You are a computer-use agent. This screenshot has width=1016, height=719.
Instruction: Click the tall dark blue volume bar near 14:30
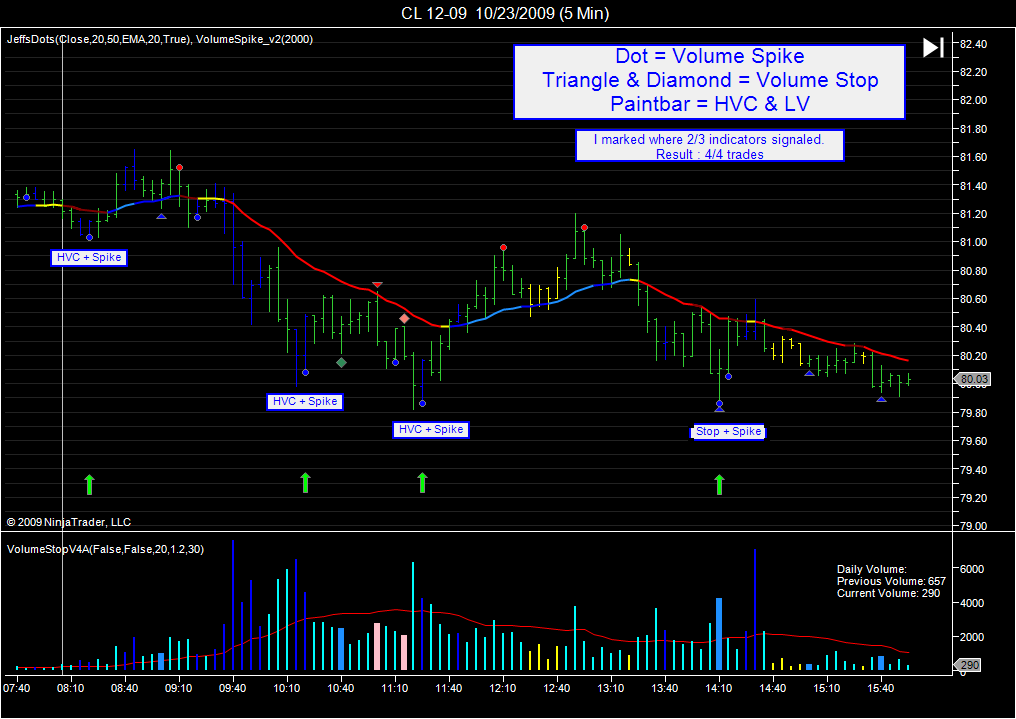tap(755, 610)
